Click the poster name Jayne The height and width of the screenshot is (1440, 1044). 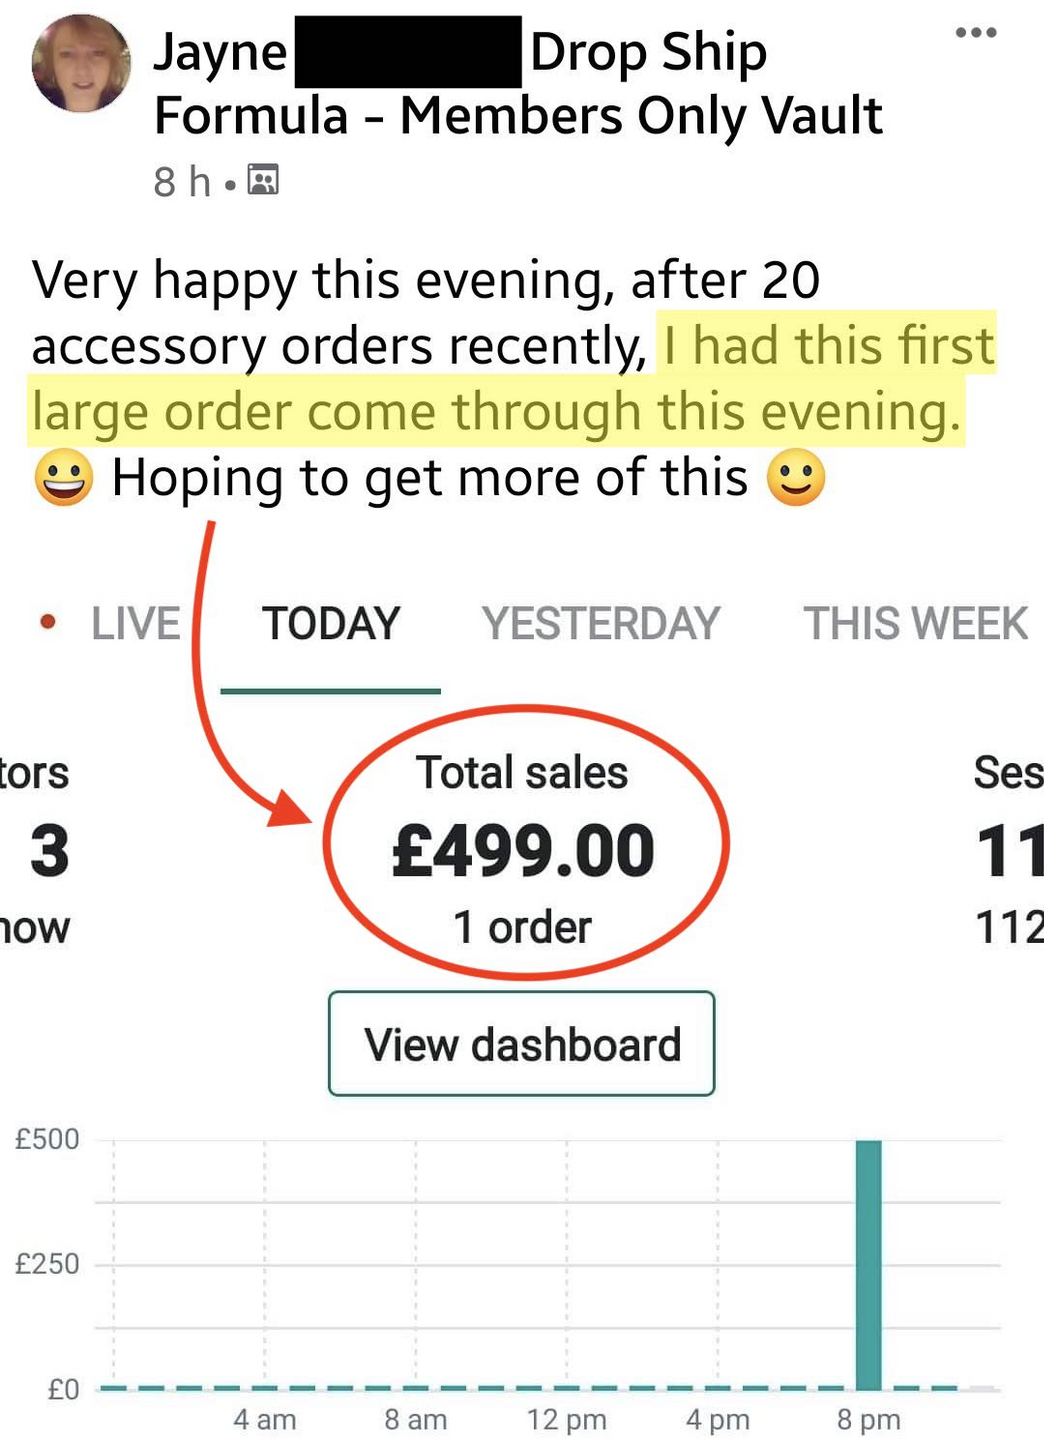(220, 52)
